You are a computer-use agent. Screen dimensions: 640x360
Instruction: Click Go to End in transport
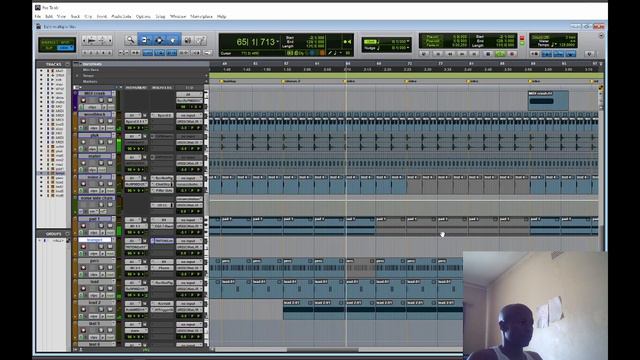475,54
